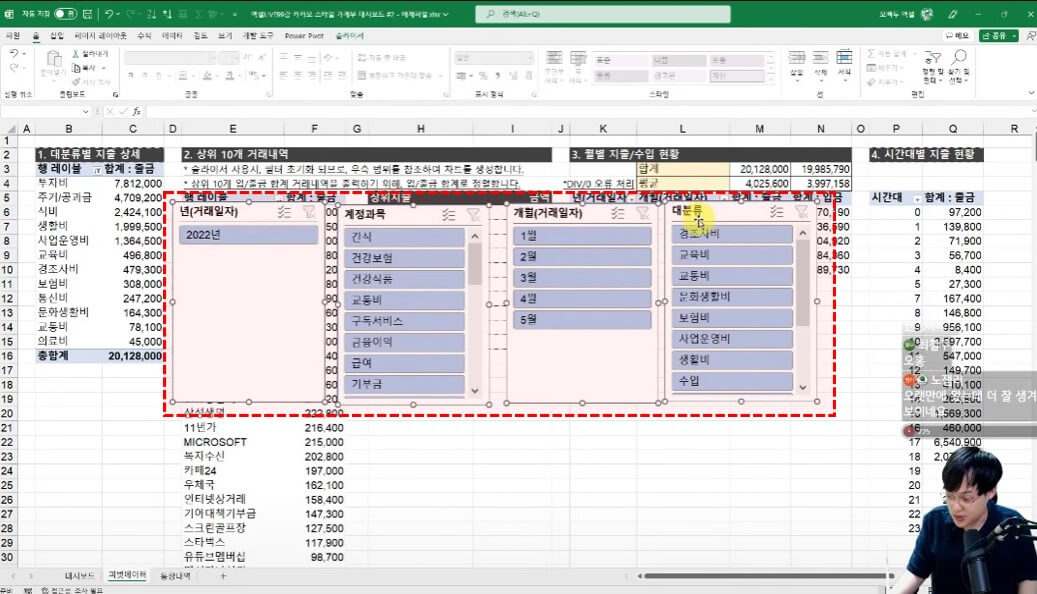Clear the filter on the 개월(거래일자) slicer
Image resolution: width=1037 pixels, height=594 pixels.
641,213
